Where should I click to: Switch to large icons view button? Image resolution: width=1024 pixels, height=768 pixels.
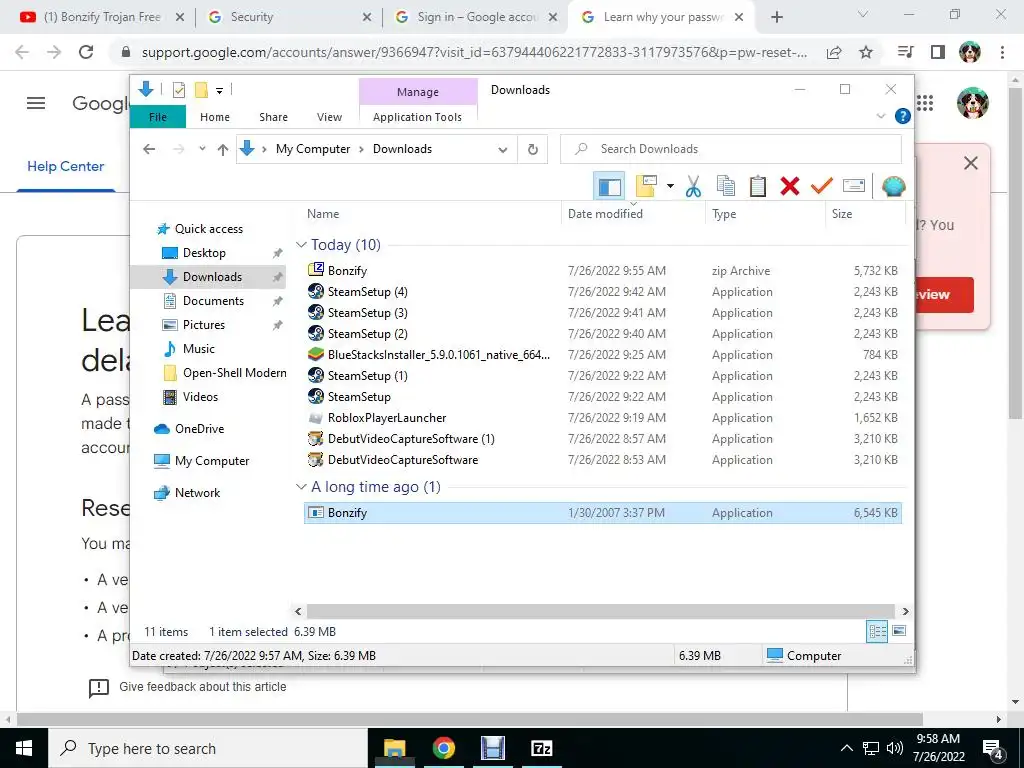[899, 631]
